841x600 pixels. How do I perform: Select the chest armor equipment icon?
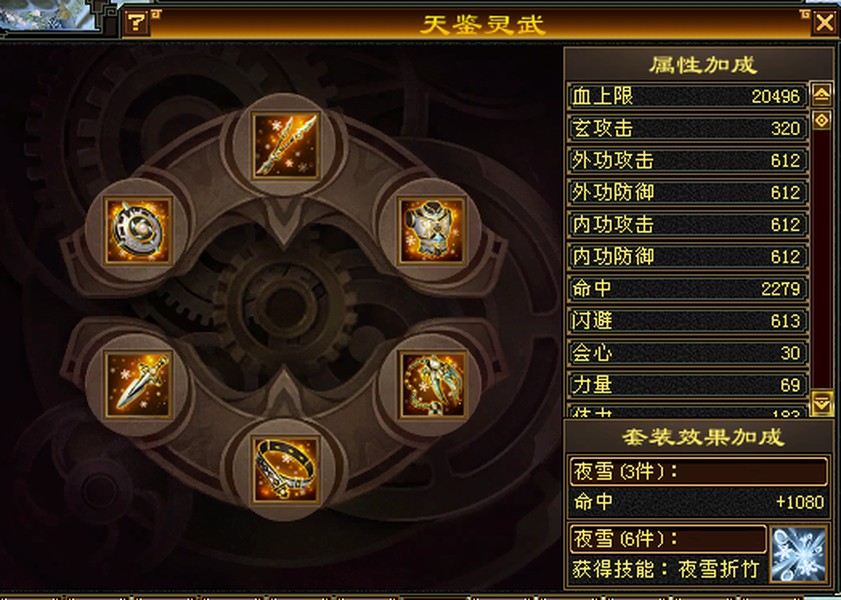tap(432, 231)
